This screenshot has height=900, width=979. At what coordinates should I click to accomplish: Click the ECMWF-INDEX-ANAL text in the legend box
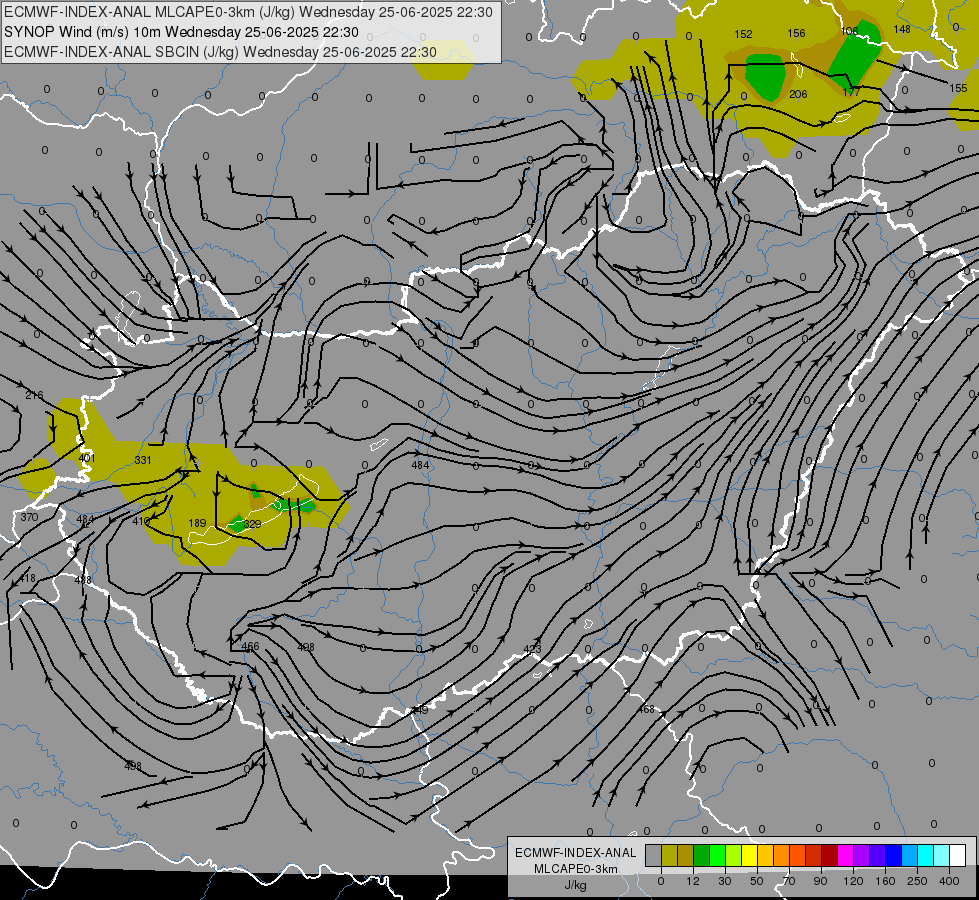pos(576,853)
